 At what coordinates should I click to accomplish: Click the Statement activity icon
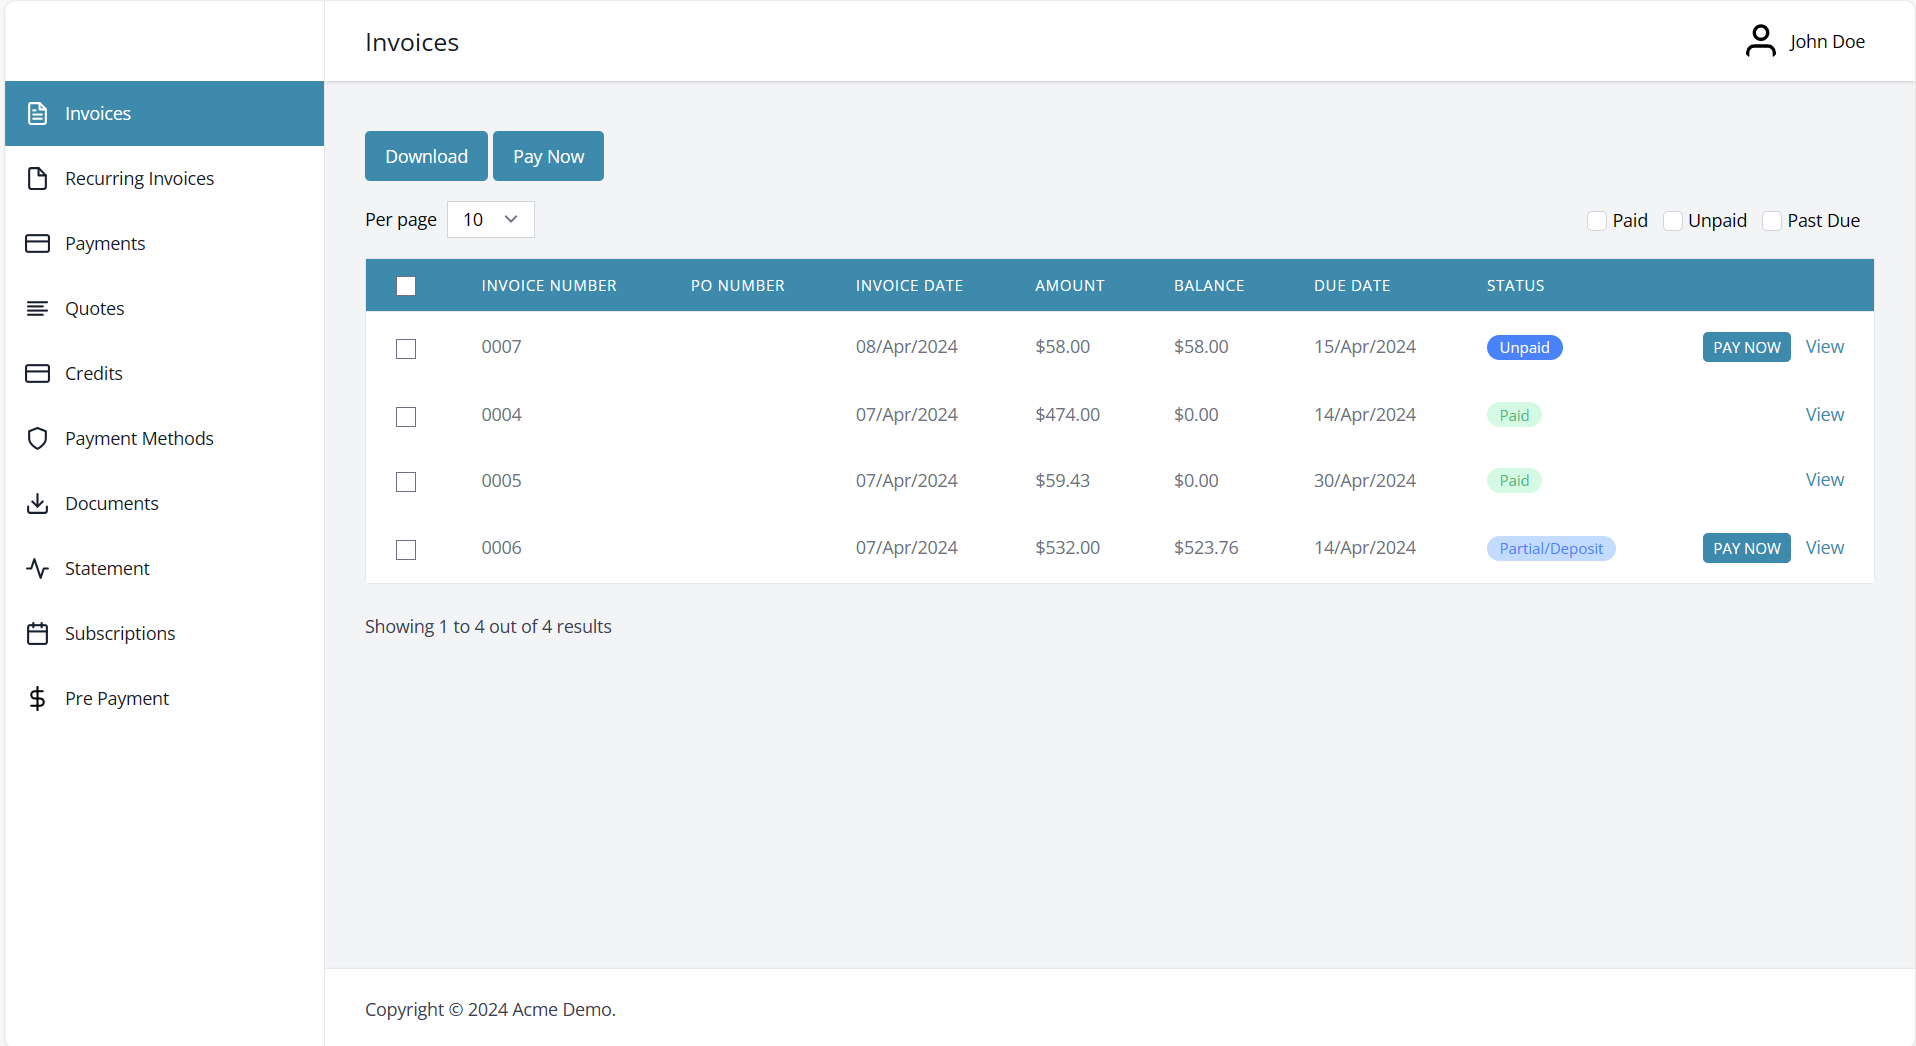click(37, 568)
